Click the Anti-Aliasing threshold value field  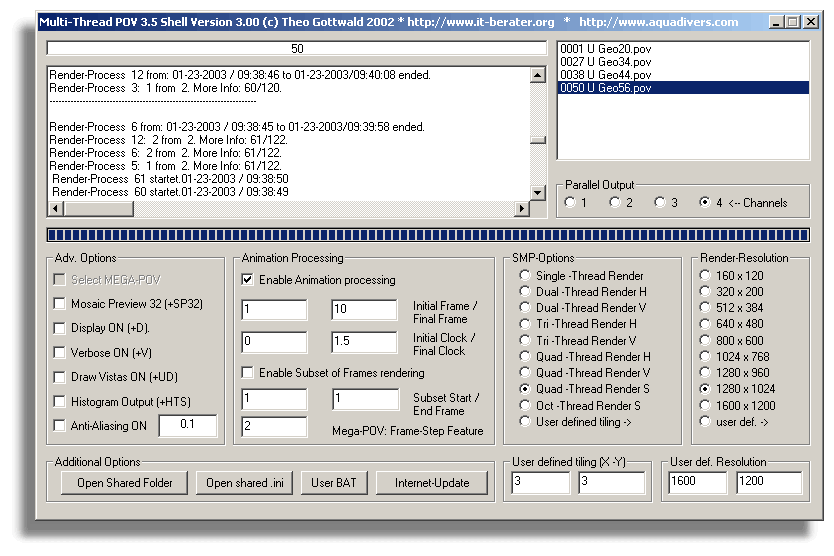(187, 426)
